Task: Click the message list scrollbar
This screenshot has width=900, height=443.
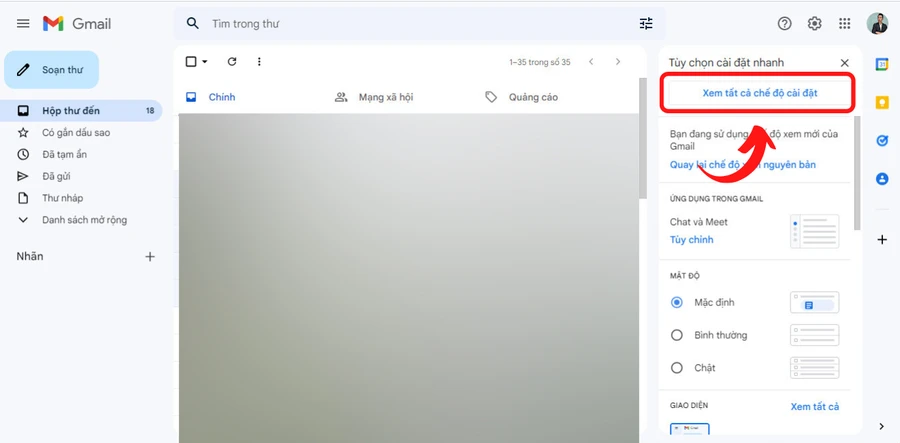Action: [642, 139]
